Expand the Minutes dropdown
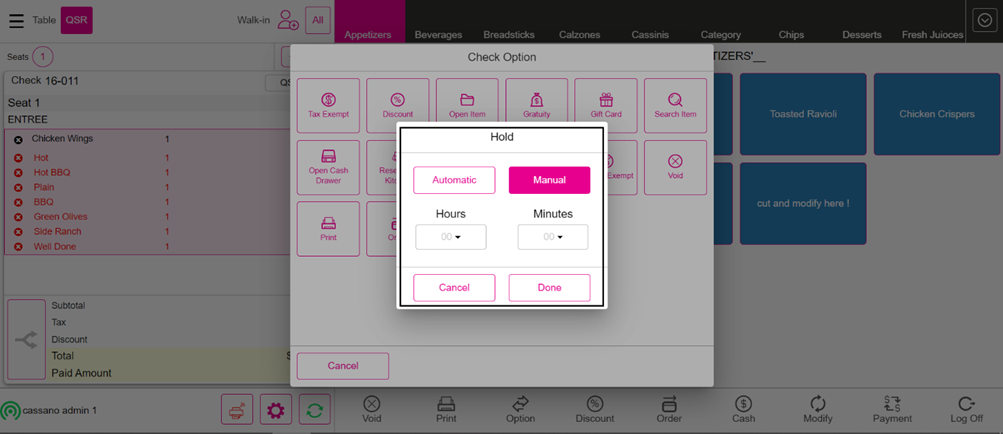Image resolution: width=1003 pixels, height=434 pixels. click(x=552, y=237)
